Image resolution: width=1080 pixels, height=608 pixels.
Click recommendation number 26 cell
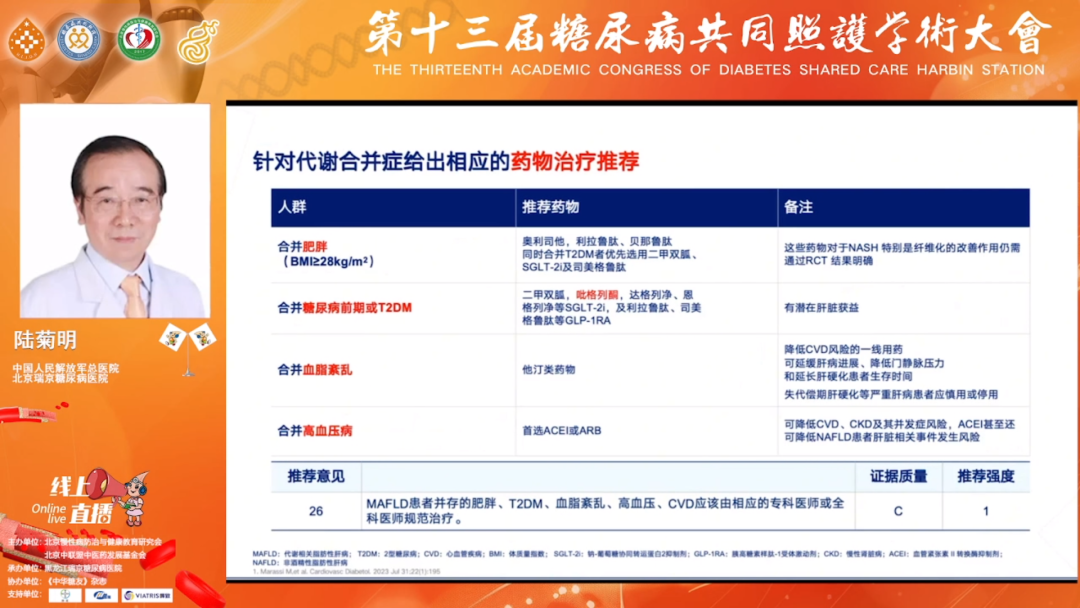(x=316, y=511)
